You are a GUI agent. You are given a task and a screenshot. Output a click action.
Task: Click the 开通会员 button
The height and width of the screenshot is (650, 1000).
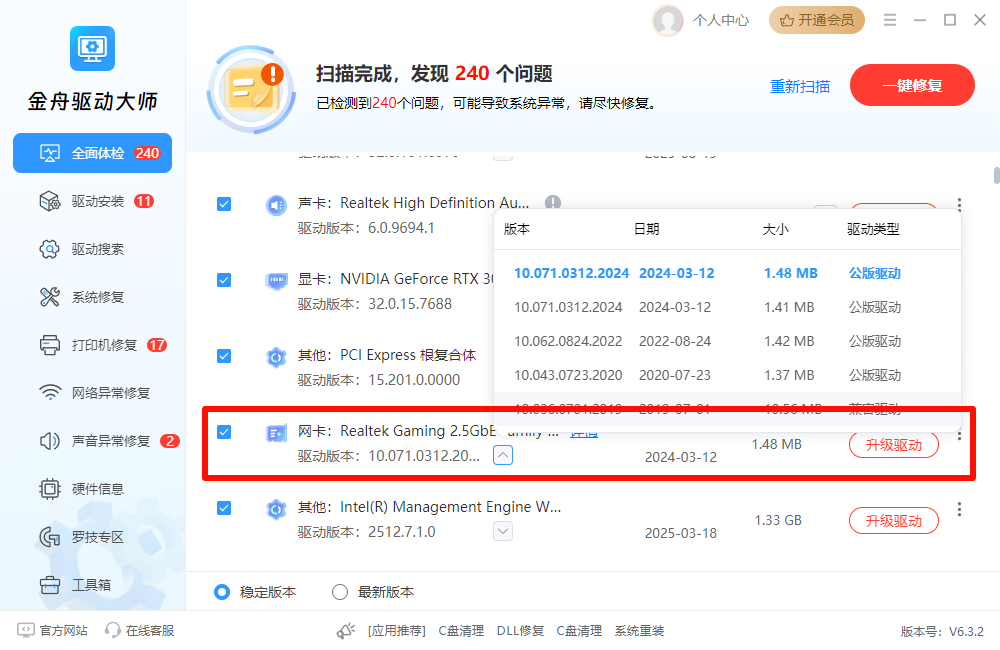pos(816,20)
